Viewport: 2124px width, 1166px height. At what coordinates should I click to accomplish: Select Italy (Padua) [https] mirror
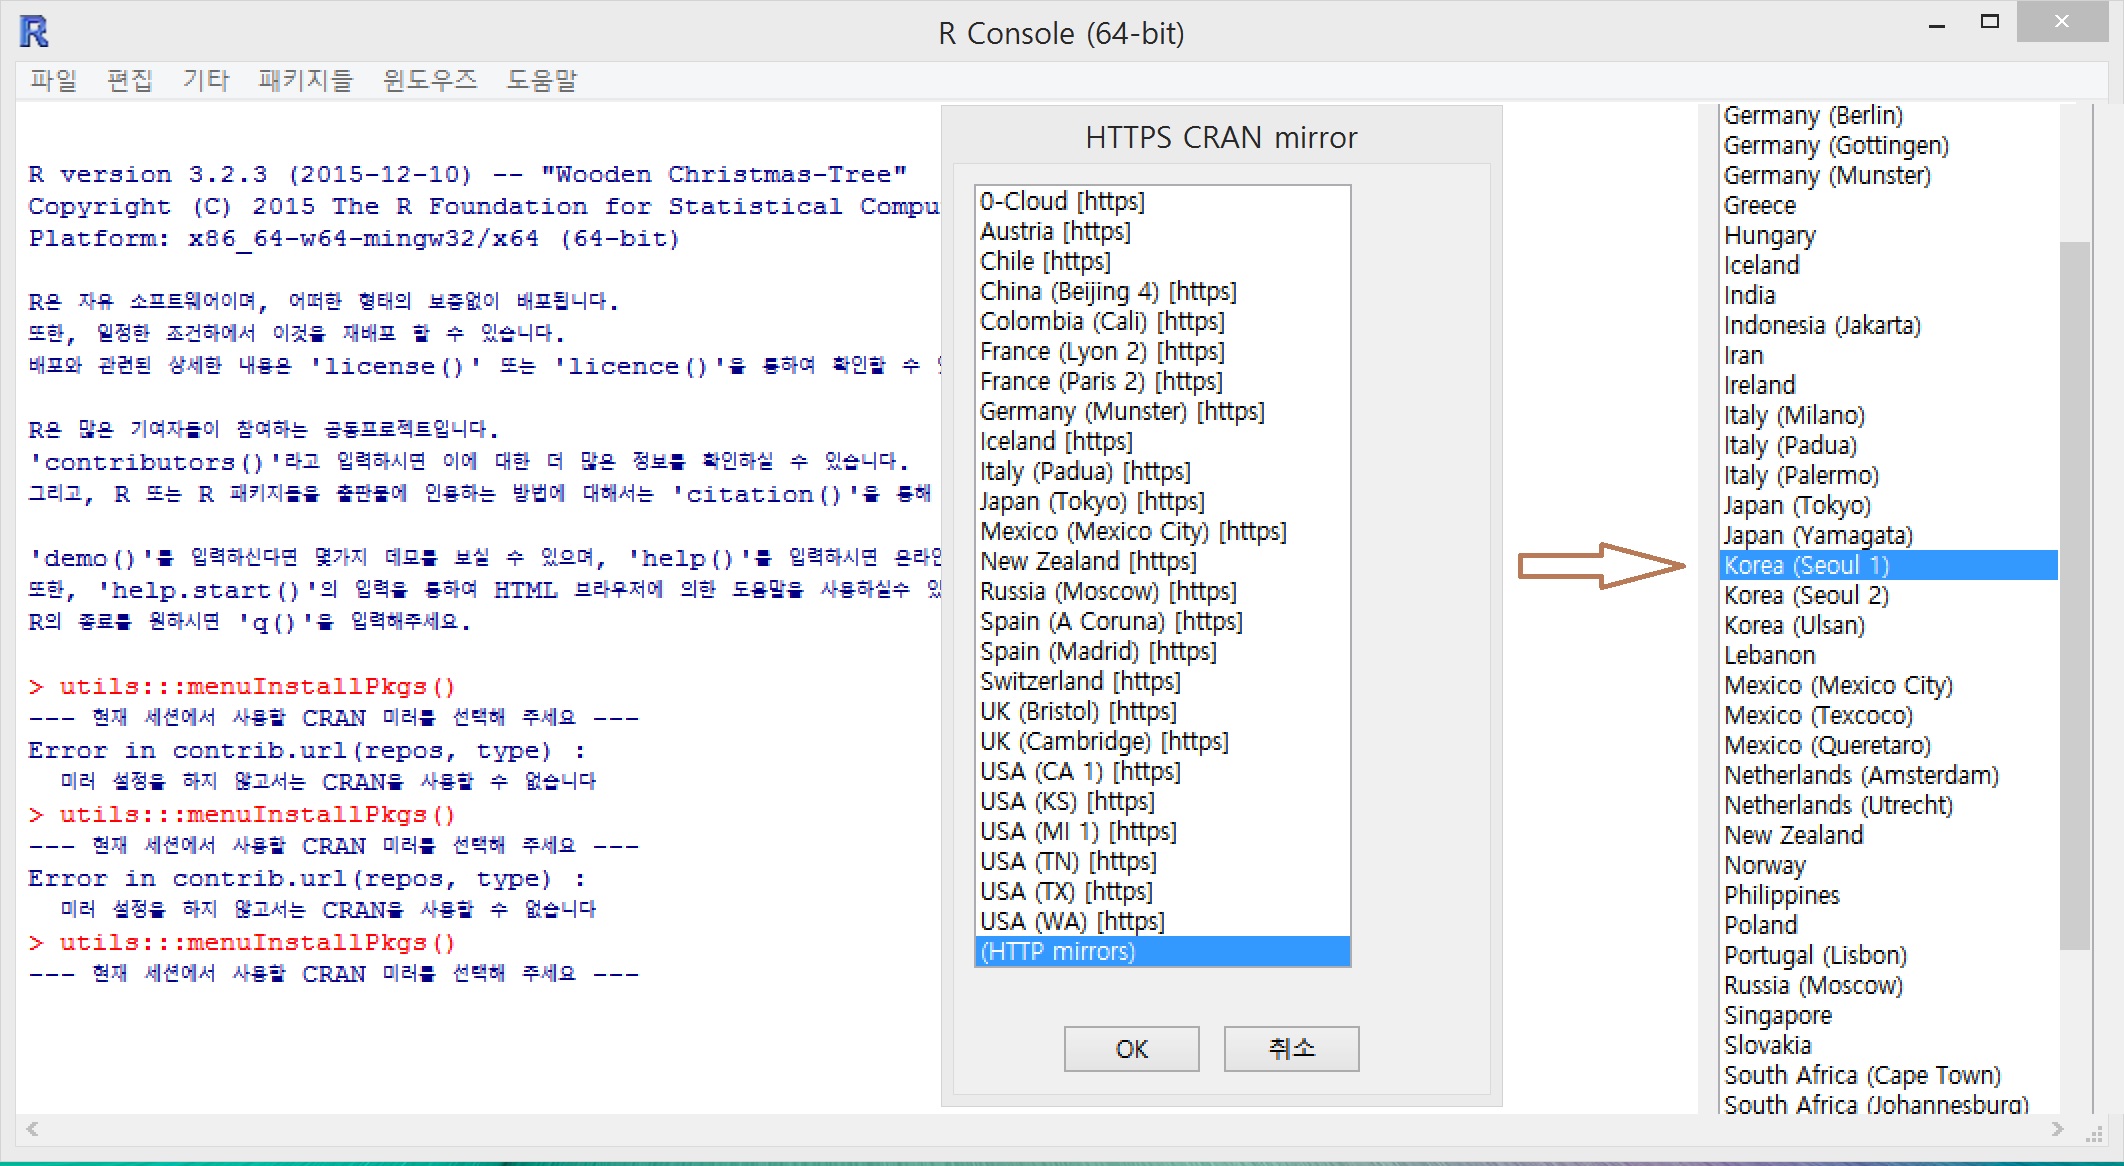pos(1163,471)
